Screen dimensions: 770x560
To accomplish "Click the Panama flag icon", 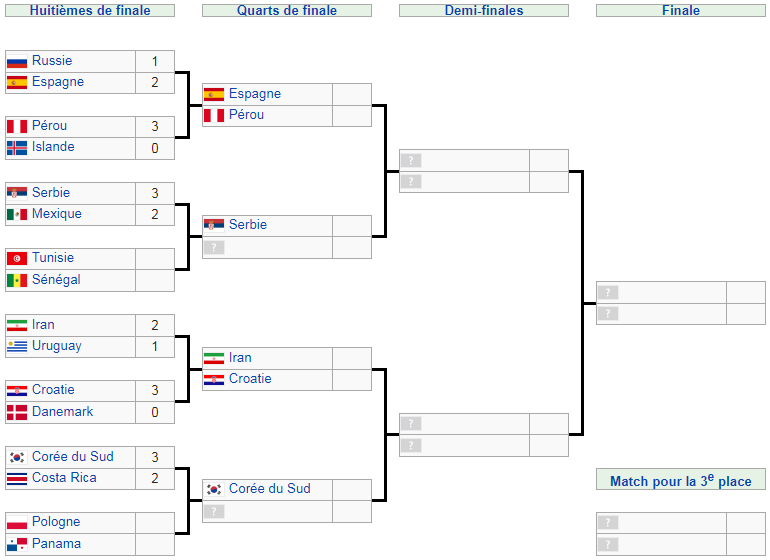I will [17, 544].
